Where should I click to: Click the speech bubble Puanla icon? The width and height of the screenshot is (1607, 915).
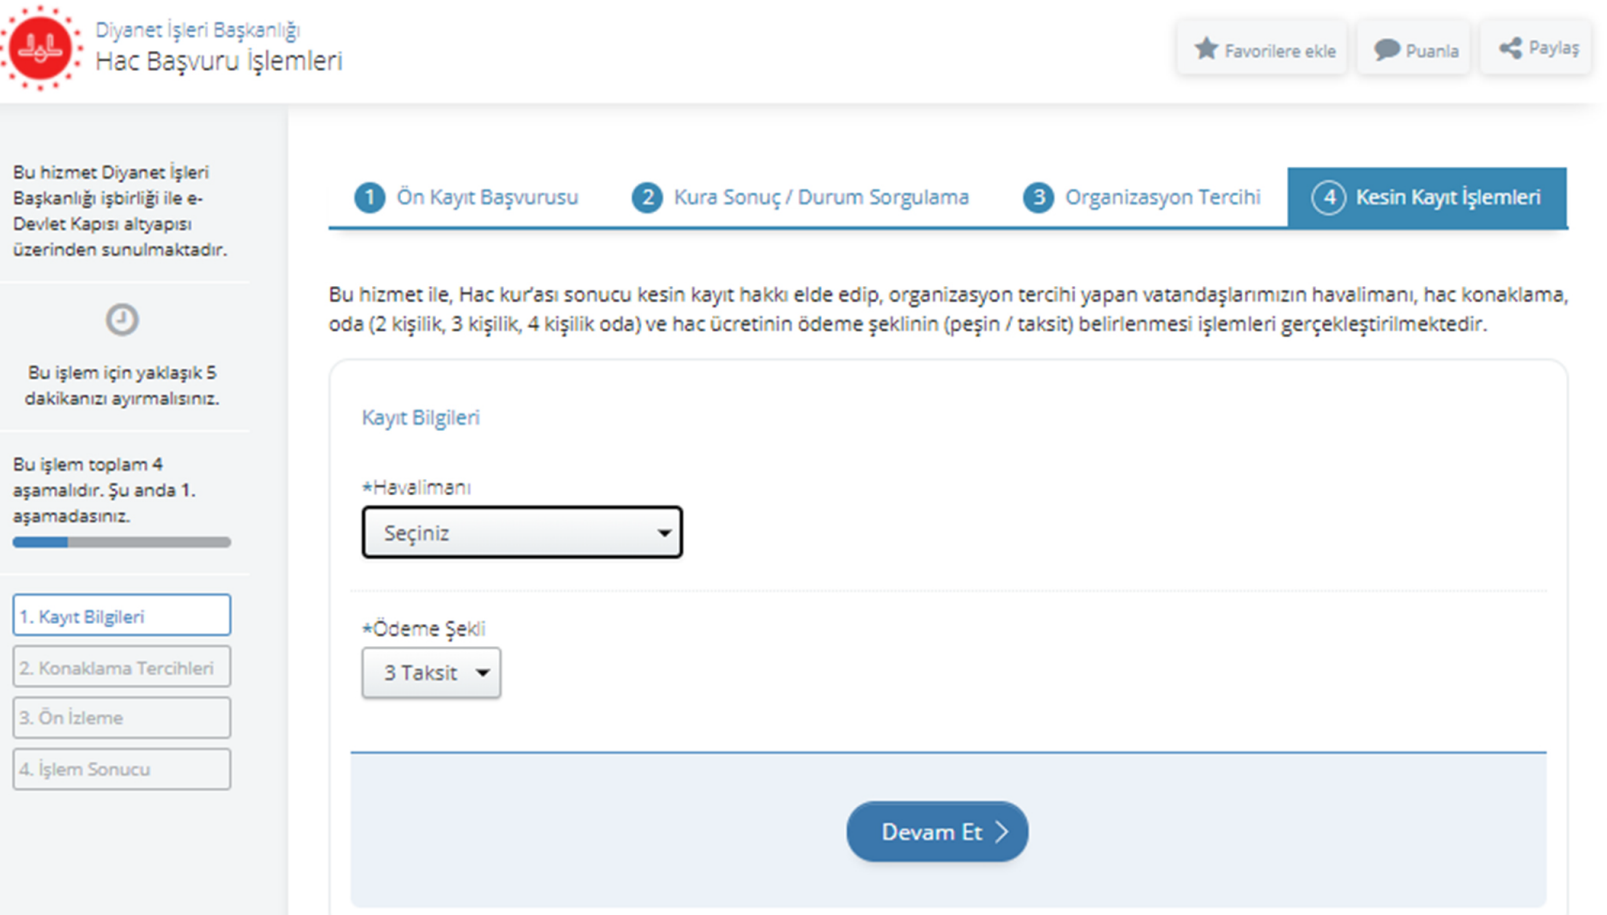1386,49
